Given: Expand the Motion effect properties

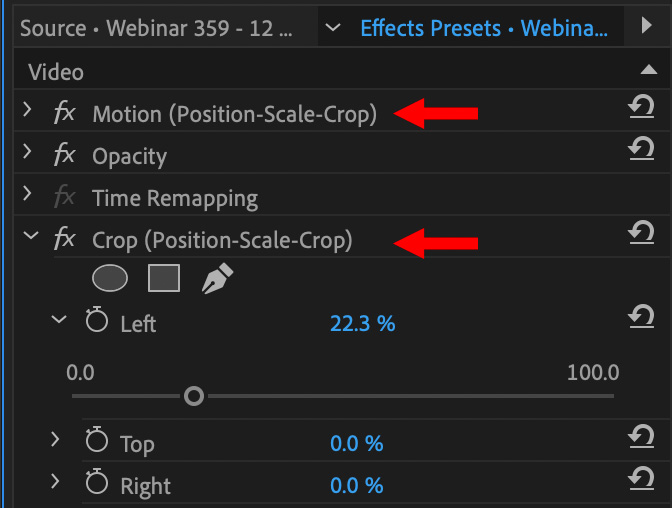Looking at the screenshot, I should (28, 112).
